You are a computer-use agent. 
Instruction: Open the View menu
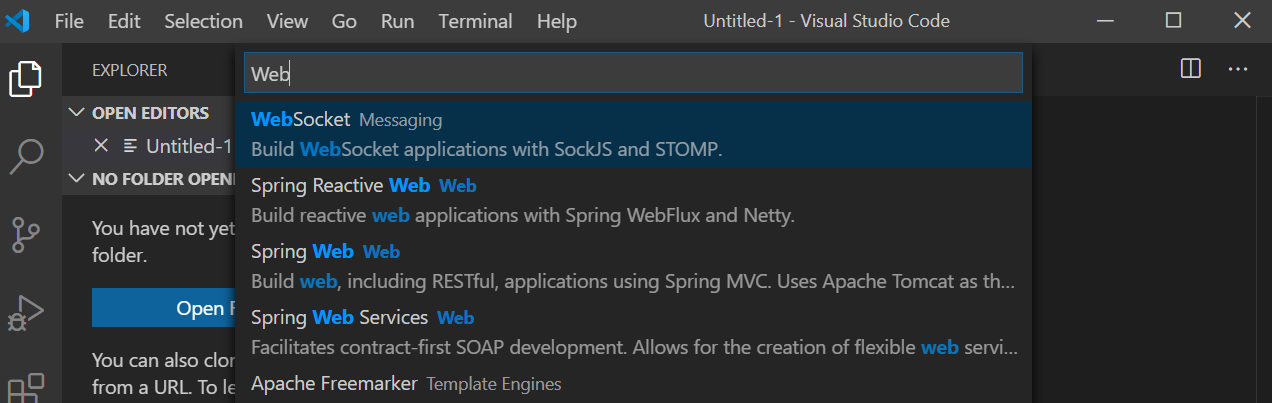(x=288, y=20)
